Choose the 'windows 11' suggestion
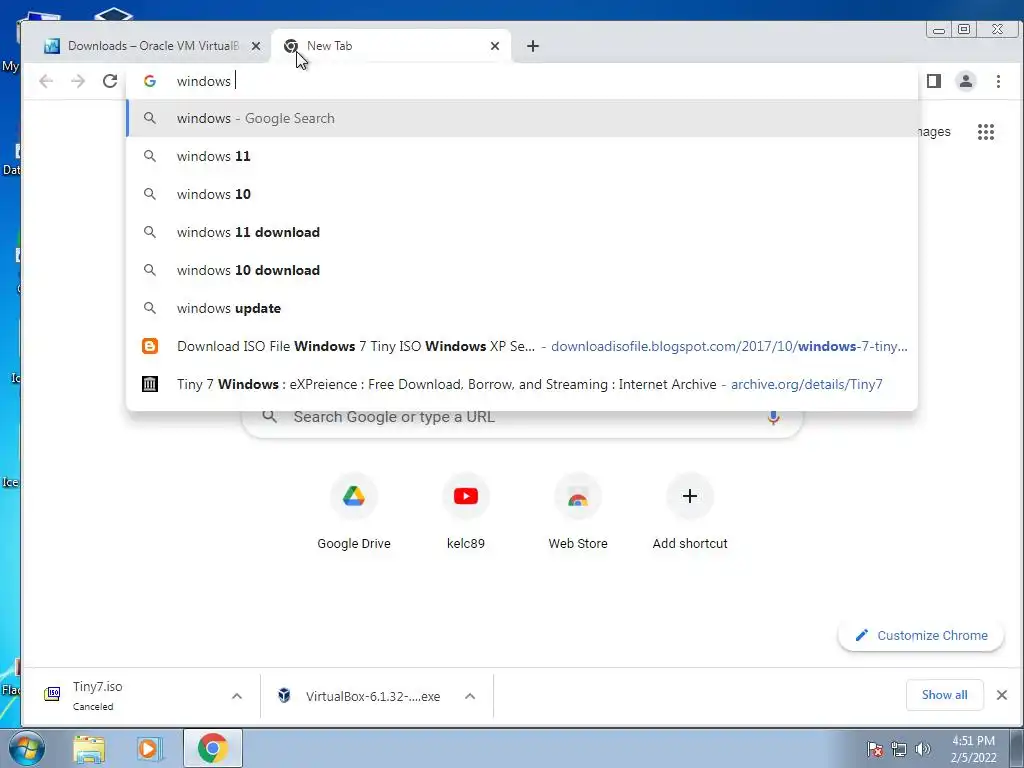The height and width of the screenshot is (768, 1024). [x=522, y=156]
